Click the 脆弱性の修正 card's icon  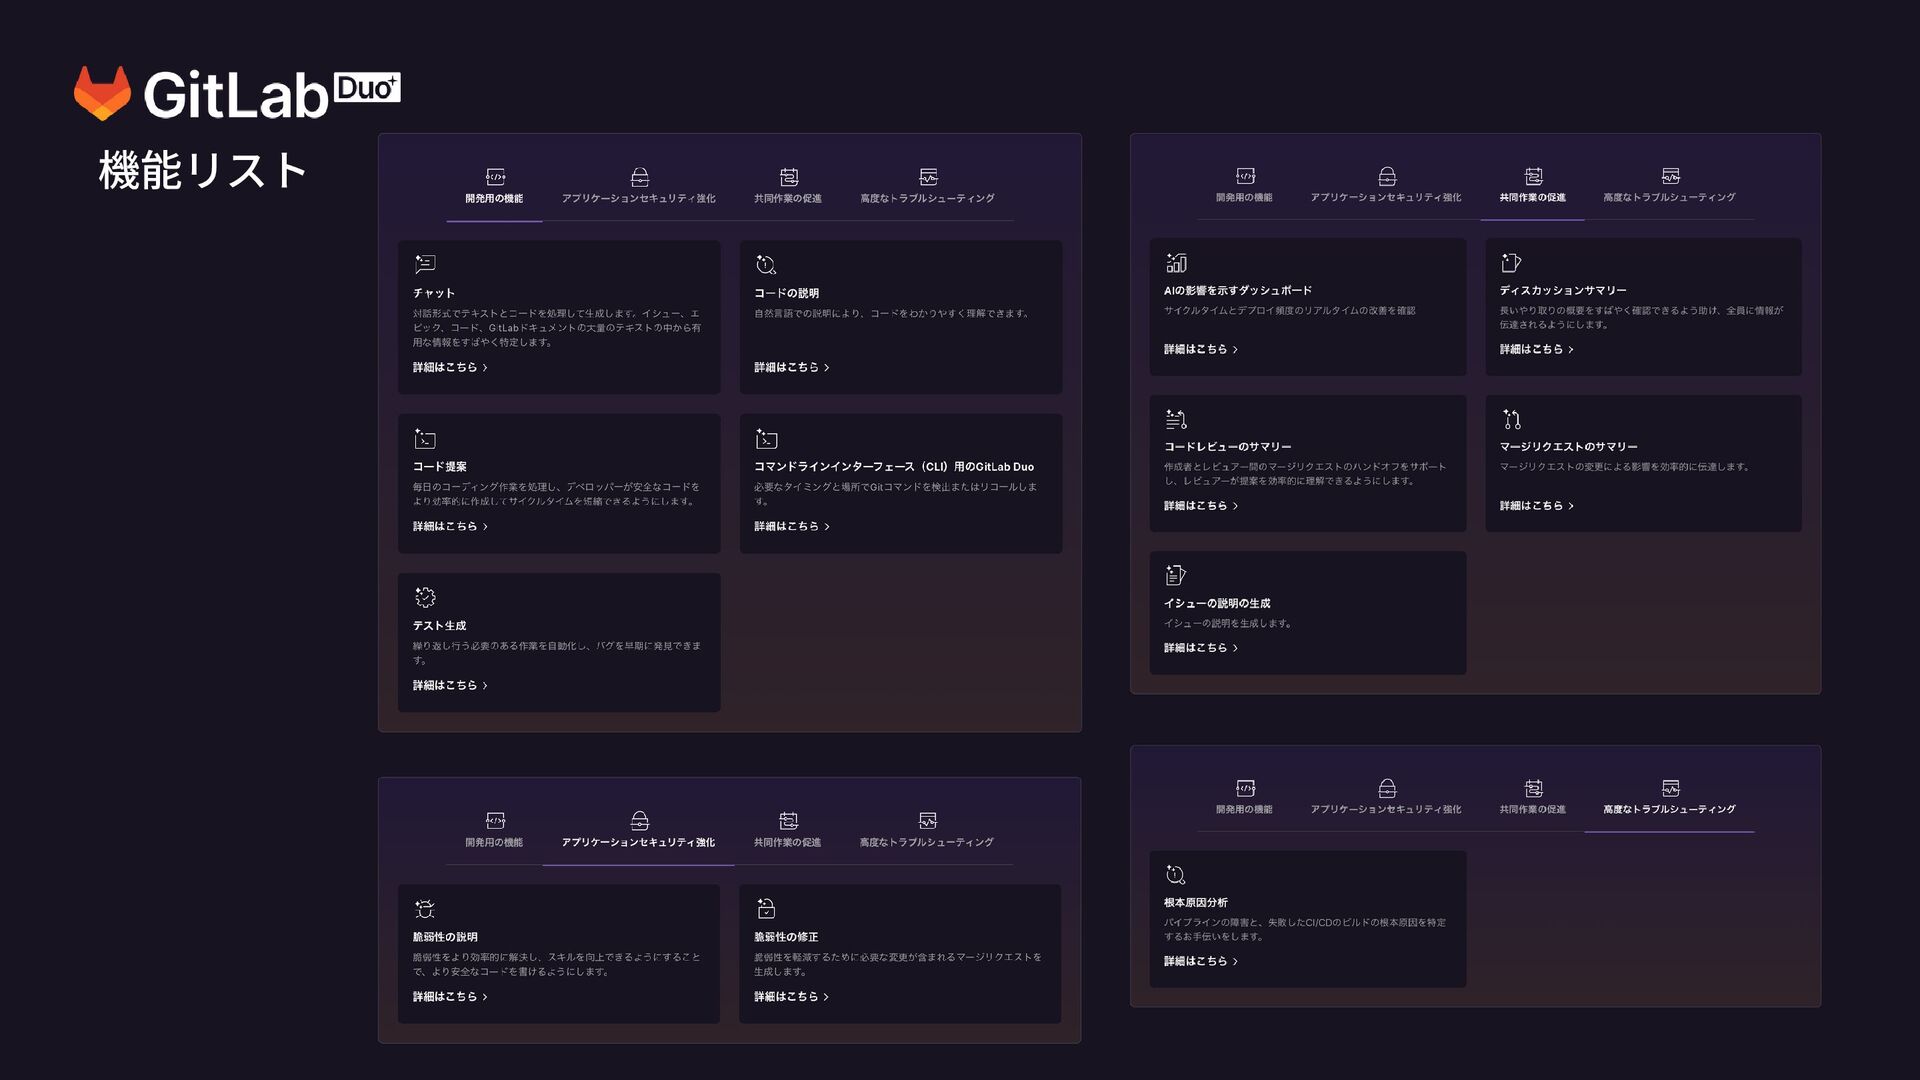point(766,909)
